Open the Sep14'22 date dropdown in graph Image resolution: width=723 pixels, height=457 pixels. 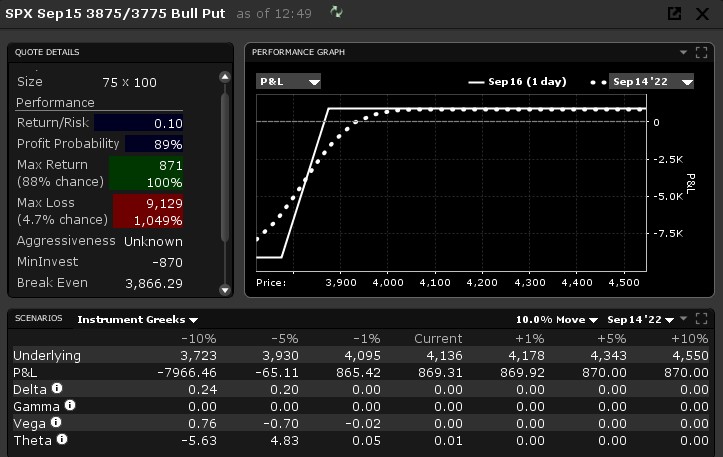(x=652, y=82)
